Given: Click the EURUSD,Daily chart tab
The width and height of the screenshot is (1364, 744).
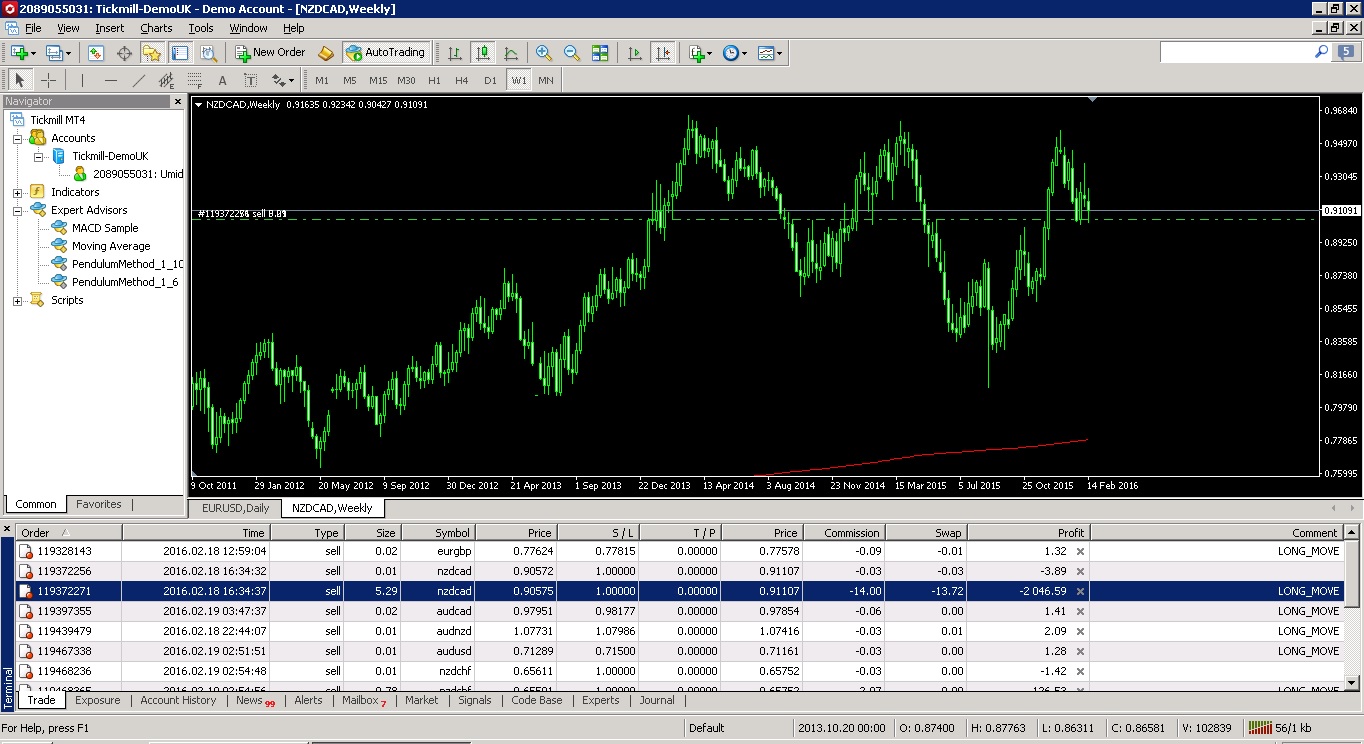Looking at the screenshot, I should click(x=236, y=508).
